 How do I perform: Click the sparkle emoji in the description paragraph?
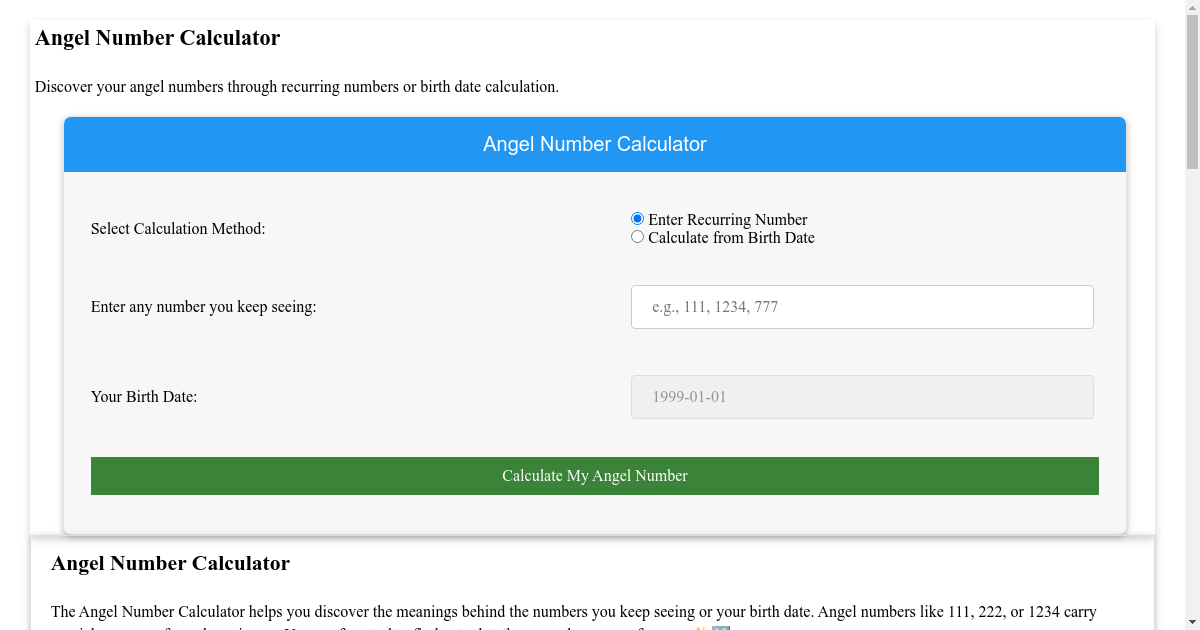coord(701,627)
